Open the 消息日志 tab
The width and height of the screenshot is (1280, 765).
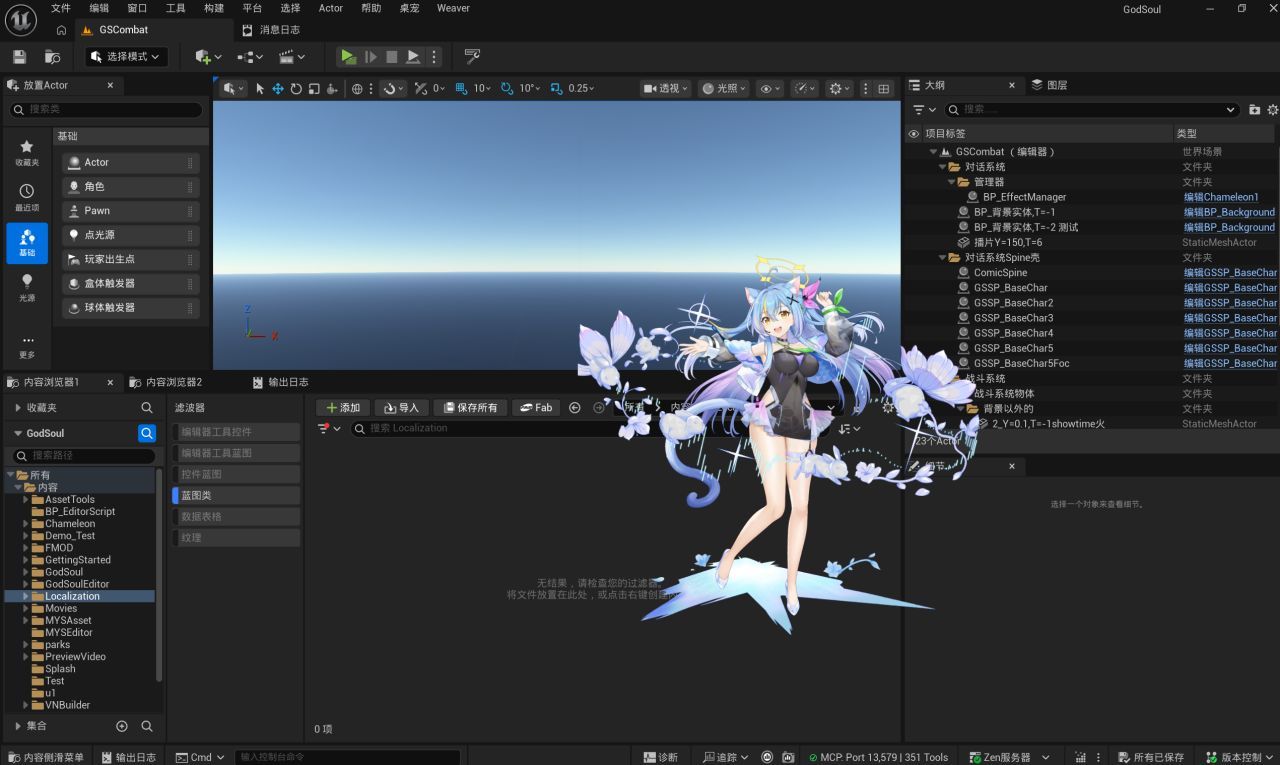point(270,30)
